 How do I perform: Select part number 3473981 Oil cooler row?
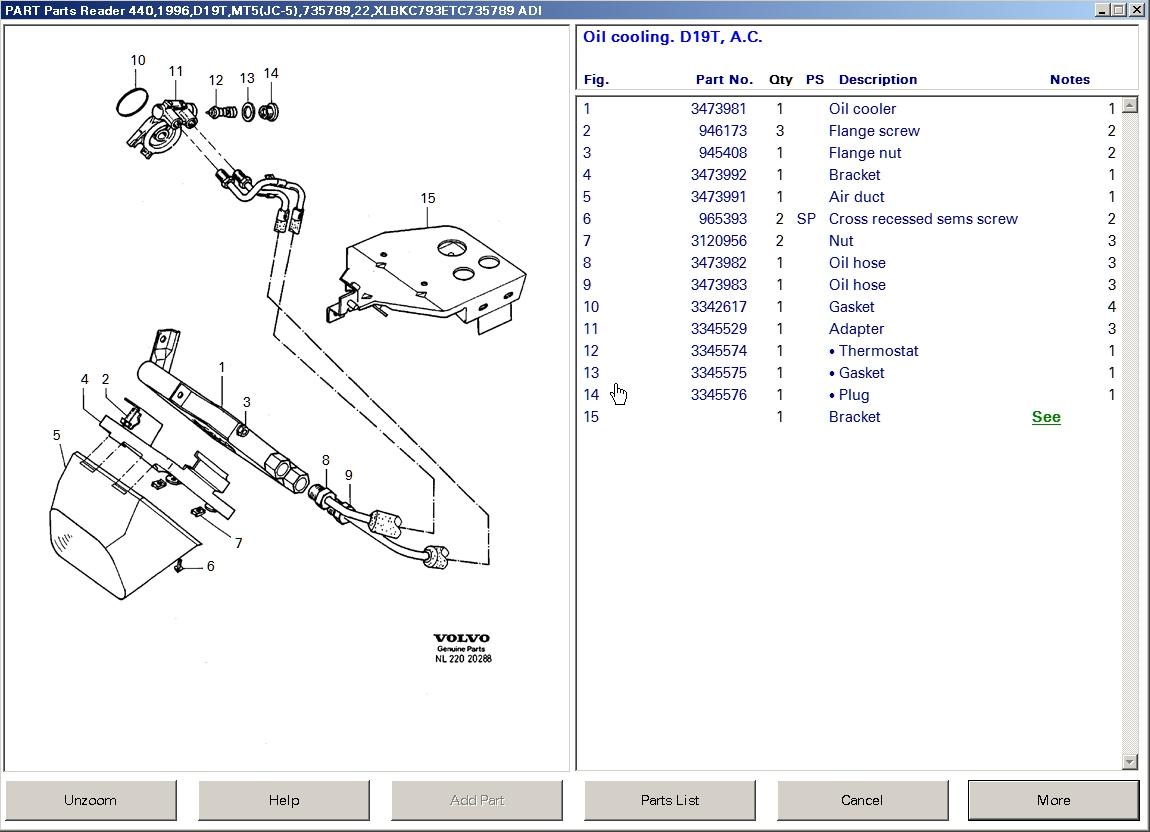coord(849,109)
